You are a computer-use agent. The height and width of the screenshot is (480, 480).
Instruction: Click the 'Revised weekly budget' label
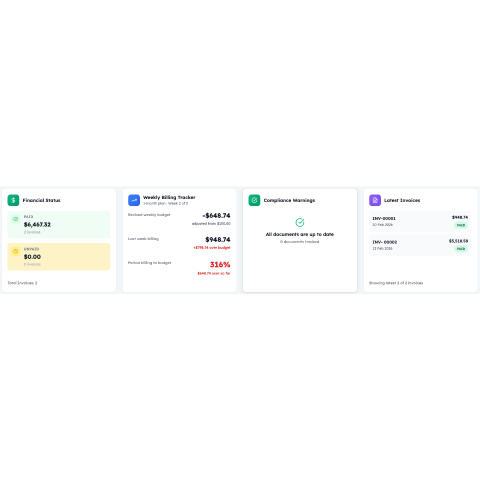tap(149, 215)
